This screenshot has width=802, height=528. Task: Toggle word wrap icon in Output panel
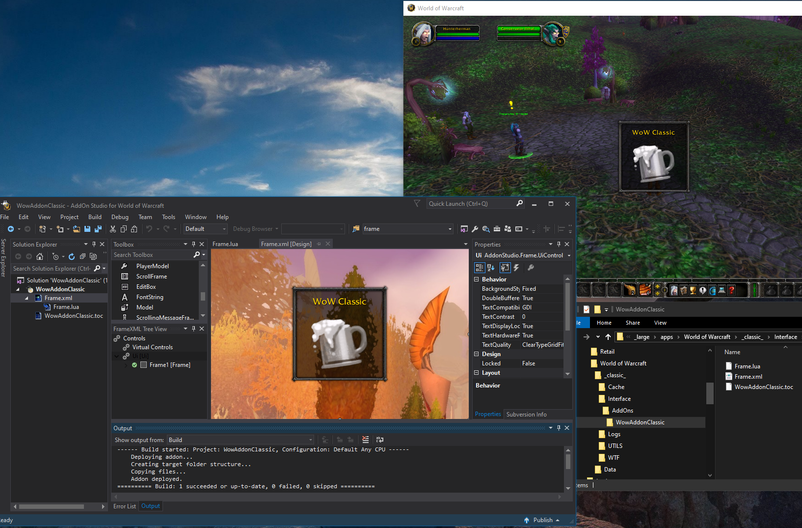coord(380,439)
